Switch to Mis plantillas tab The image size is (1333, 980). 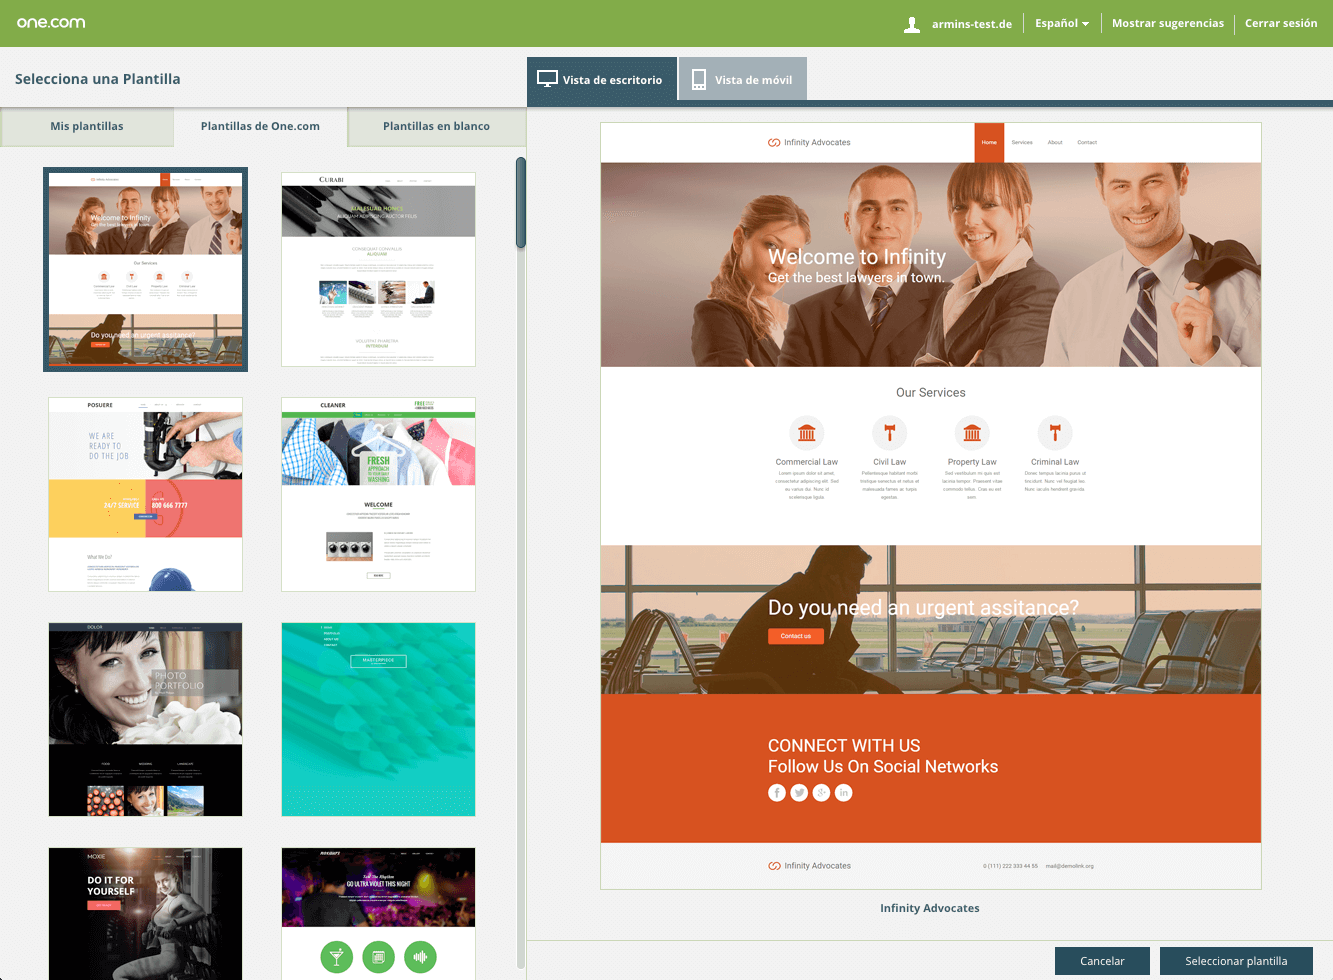click(87, 126)
